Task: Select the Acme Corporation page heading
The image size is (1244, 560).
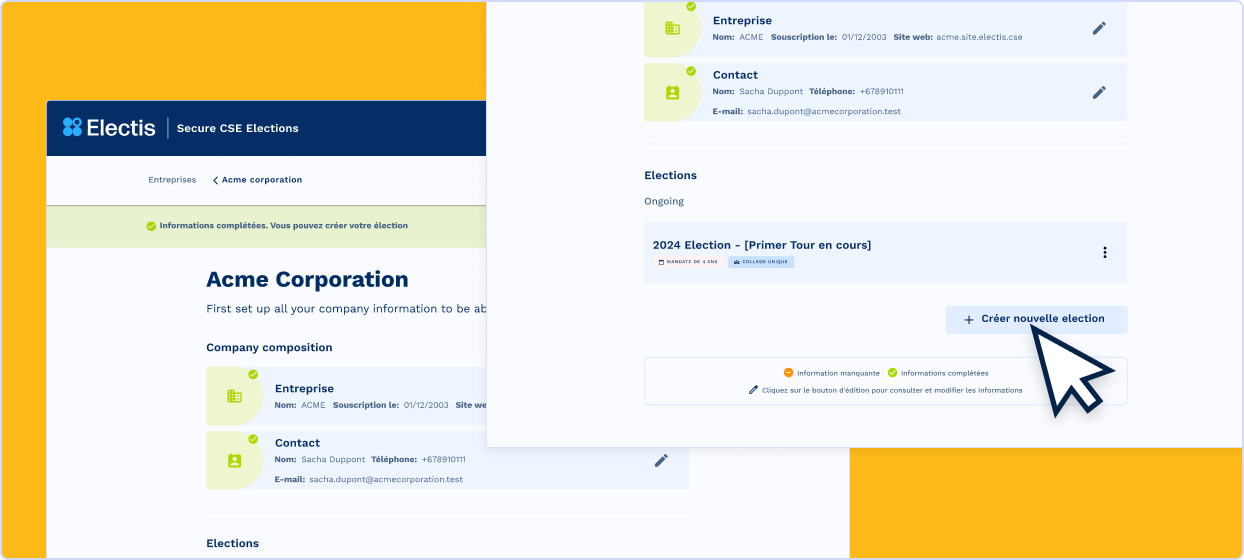Action: (307, 280)
